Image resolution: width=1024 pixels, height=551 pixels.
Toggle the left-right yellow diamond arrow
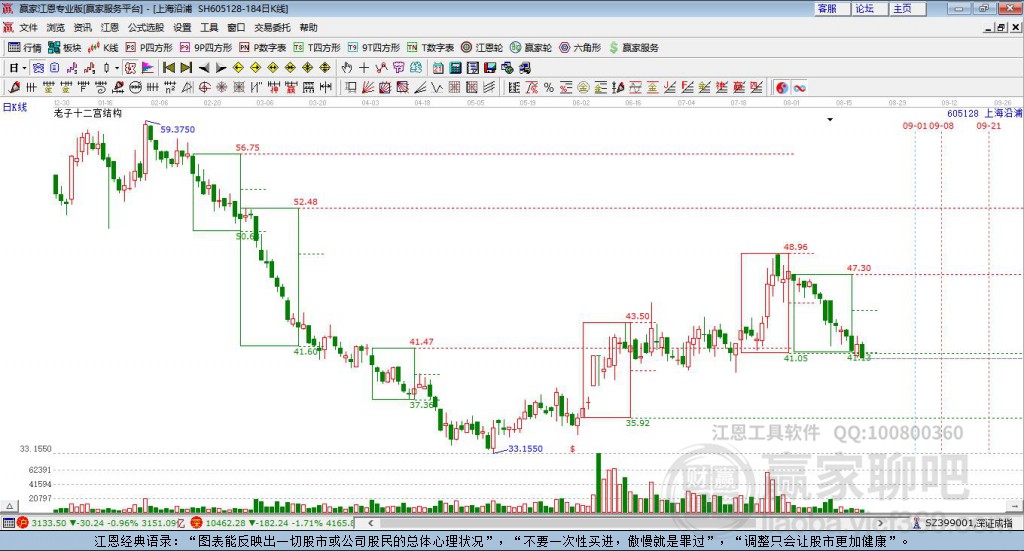click(272, 68)
